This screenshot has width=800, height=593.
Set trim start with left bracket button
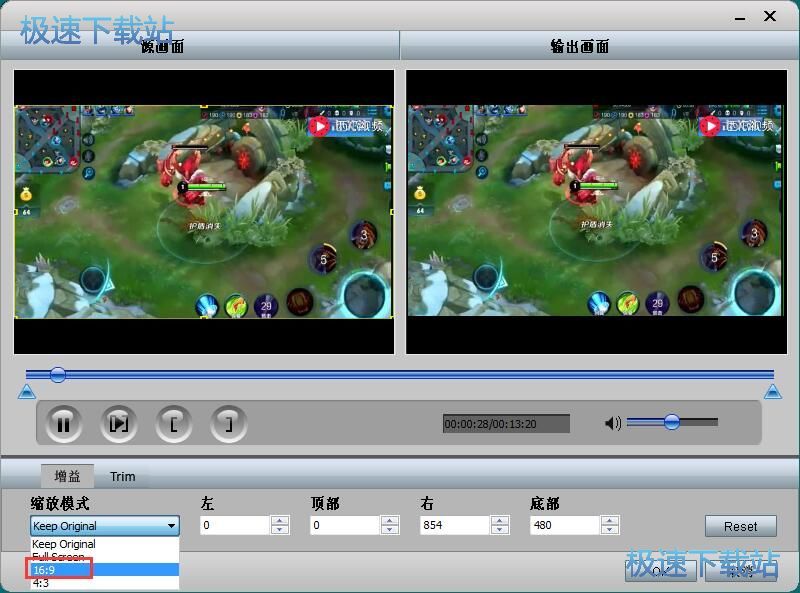pyautogui.click(x=173, y=424)
